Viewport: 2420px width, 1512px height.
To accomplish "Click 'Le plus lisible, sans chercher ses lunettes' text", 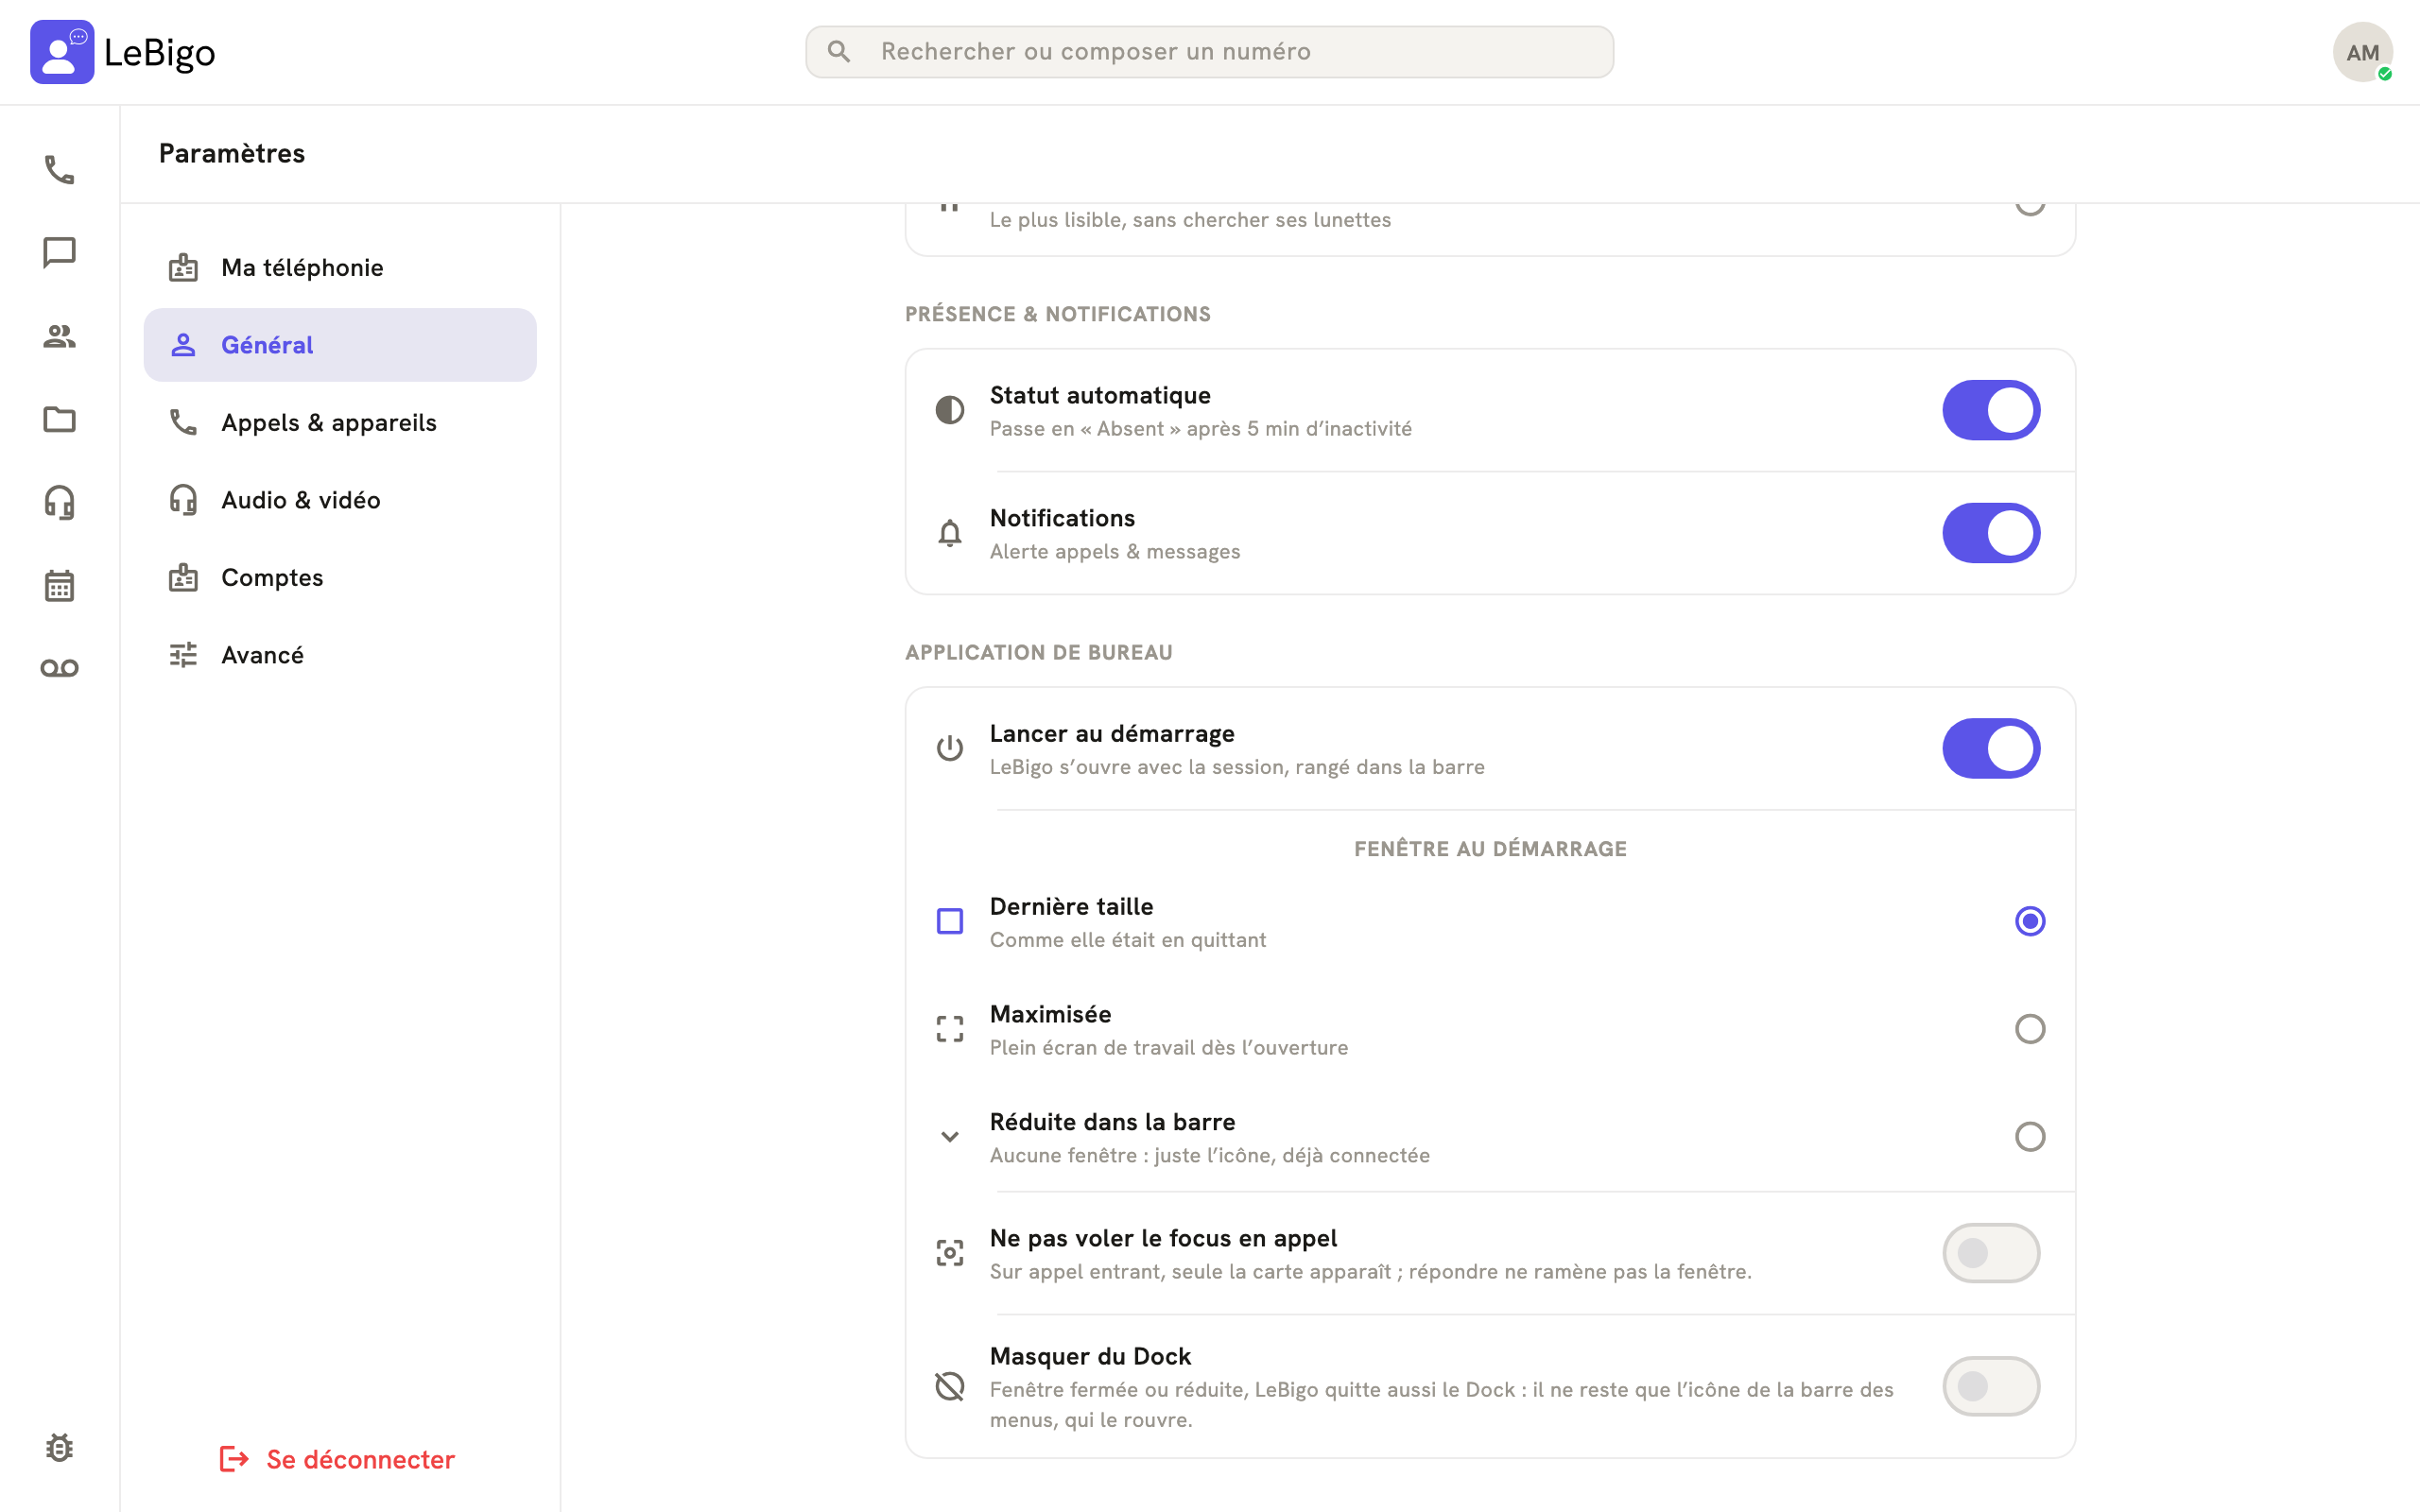I will pyautogui.click(x=1190, y=219).
